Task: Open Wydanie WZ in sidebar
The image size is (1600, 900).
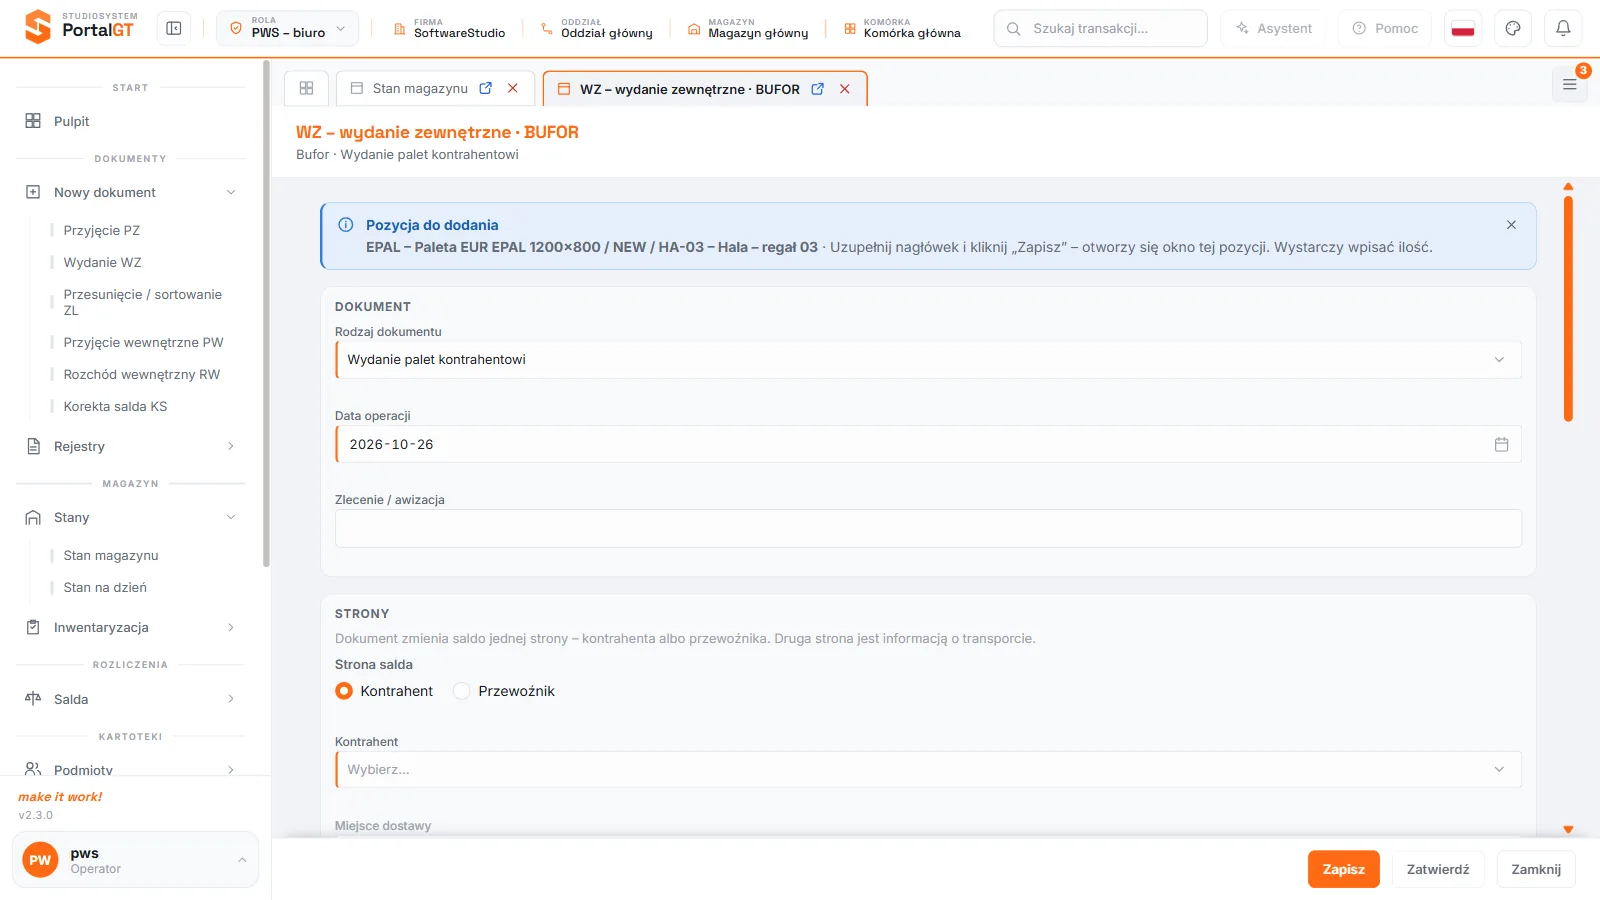Action: coord(103,262)
